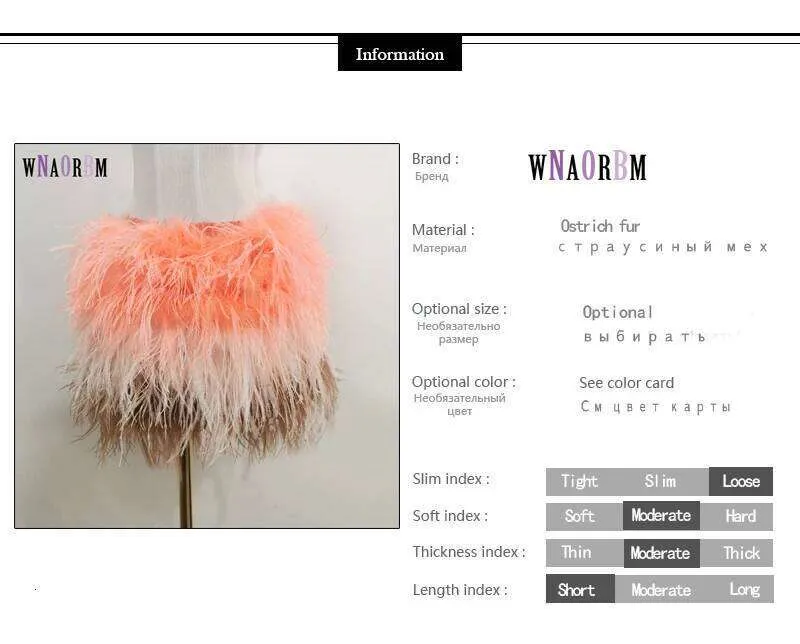Set Length index to Moderate
This screenshot has width=800, height=644.
click(x=661, y=590)
